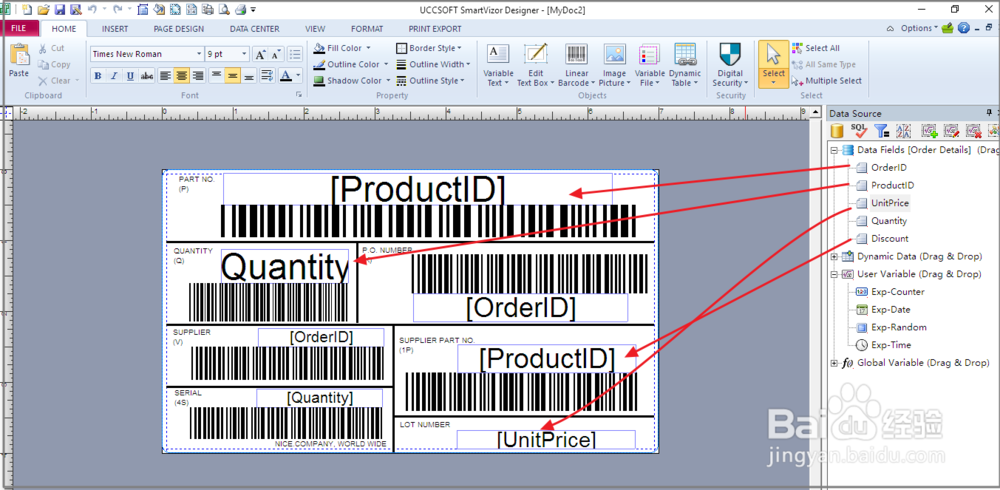Open the Outline Style dropdown
The image size is (1000, 490).
430,80
